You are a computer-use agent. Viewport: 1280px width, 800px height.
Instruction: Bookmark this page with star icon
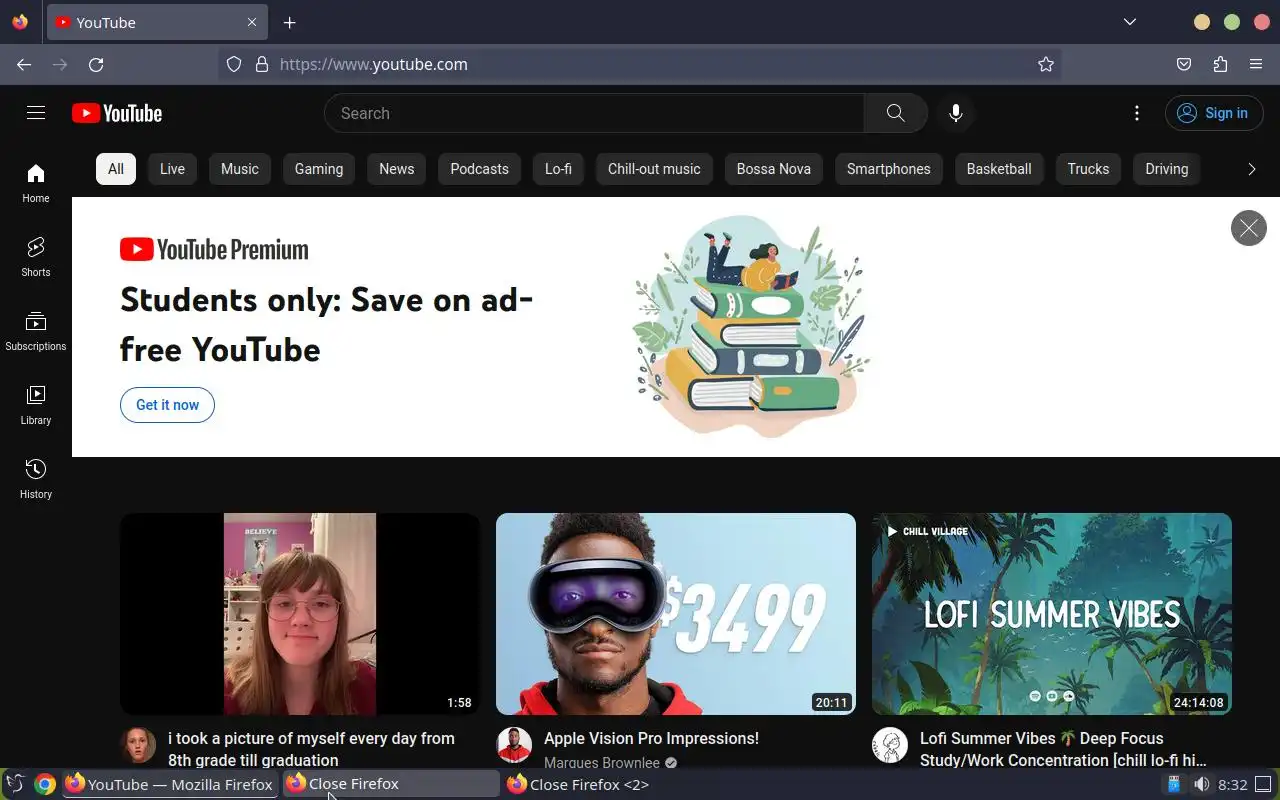click(x=1046, y=64)
